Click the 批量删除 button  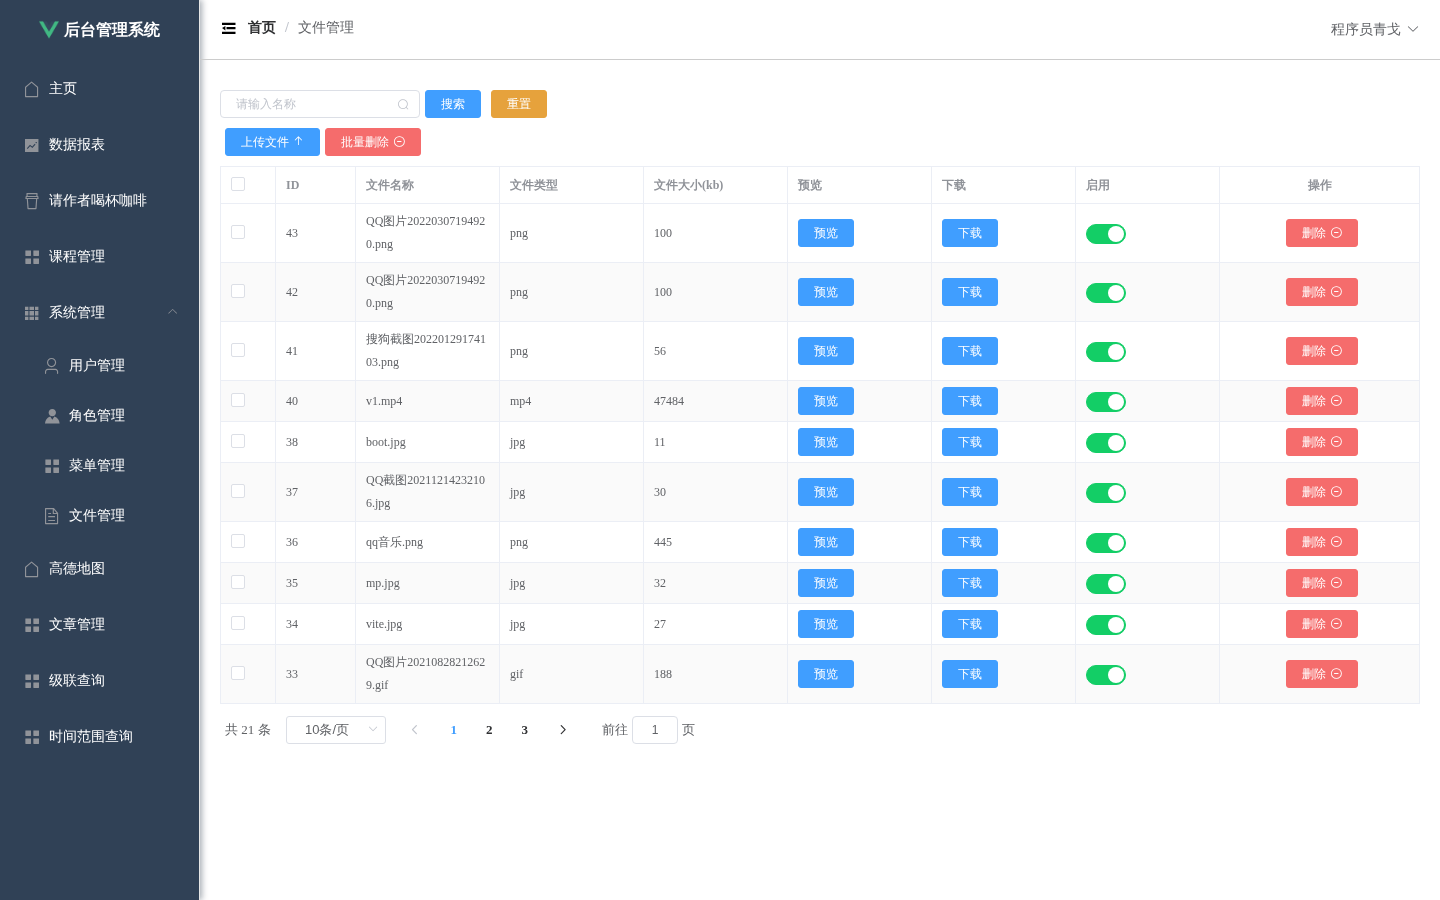[373, 142]
